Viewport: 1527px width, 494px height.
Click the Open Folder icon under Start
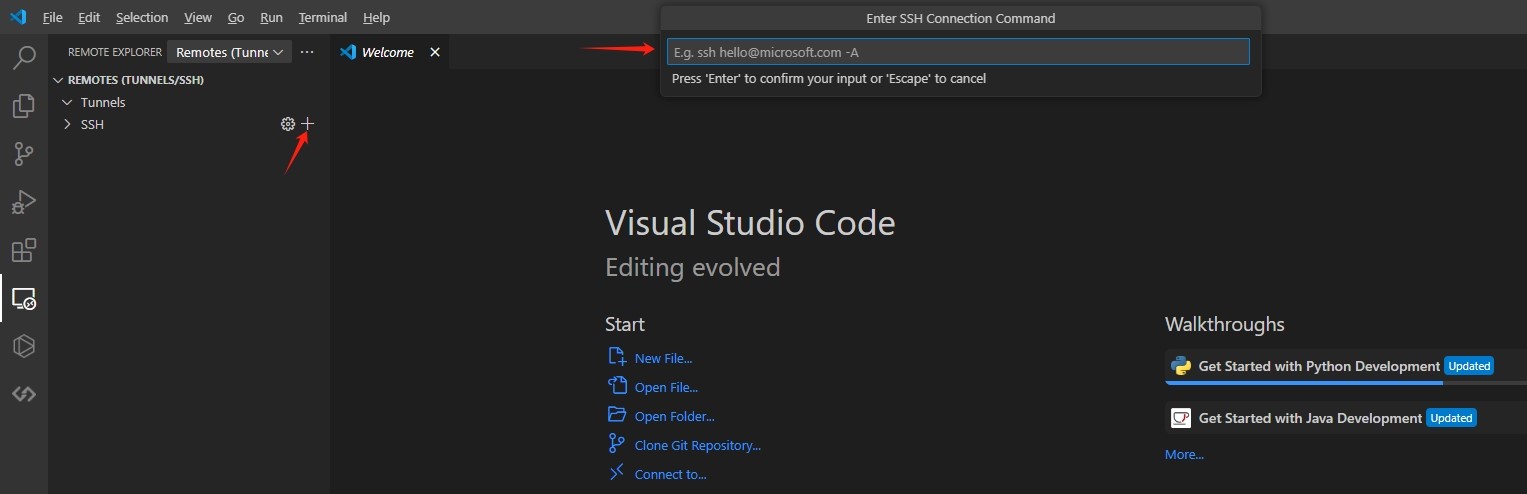pyautogui.click(x=616, y=415)
